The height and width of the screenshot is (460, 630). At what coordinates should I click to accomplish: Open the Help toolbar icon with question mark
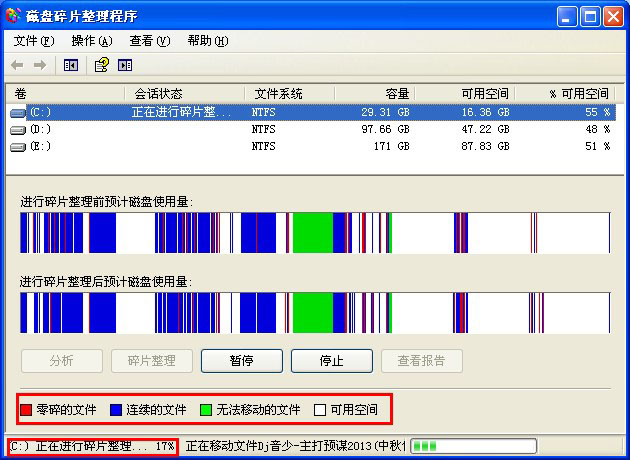click(101, 65)
